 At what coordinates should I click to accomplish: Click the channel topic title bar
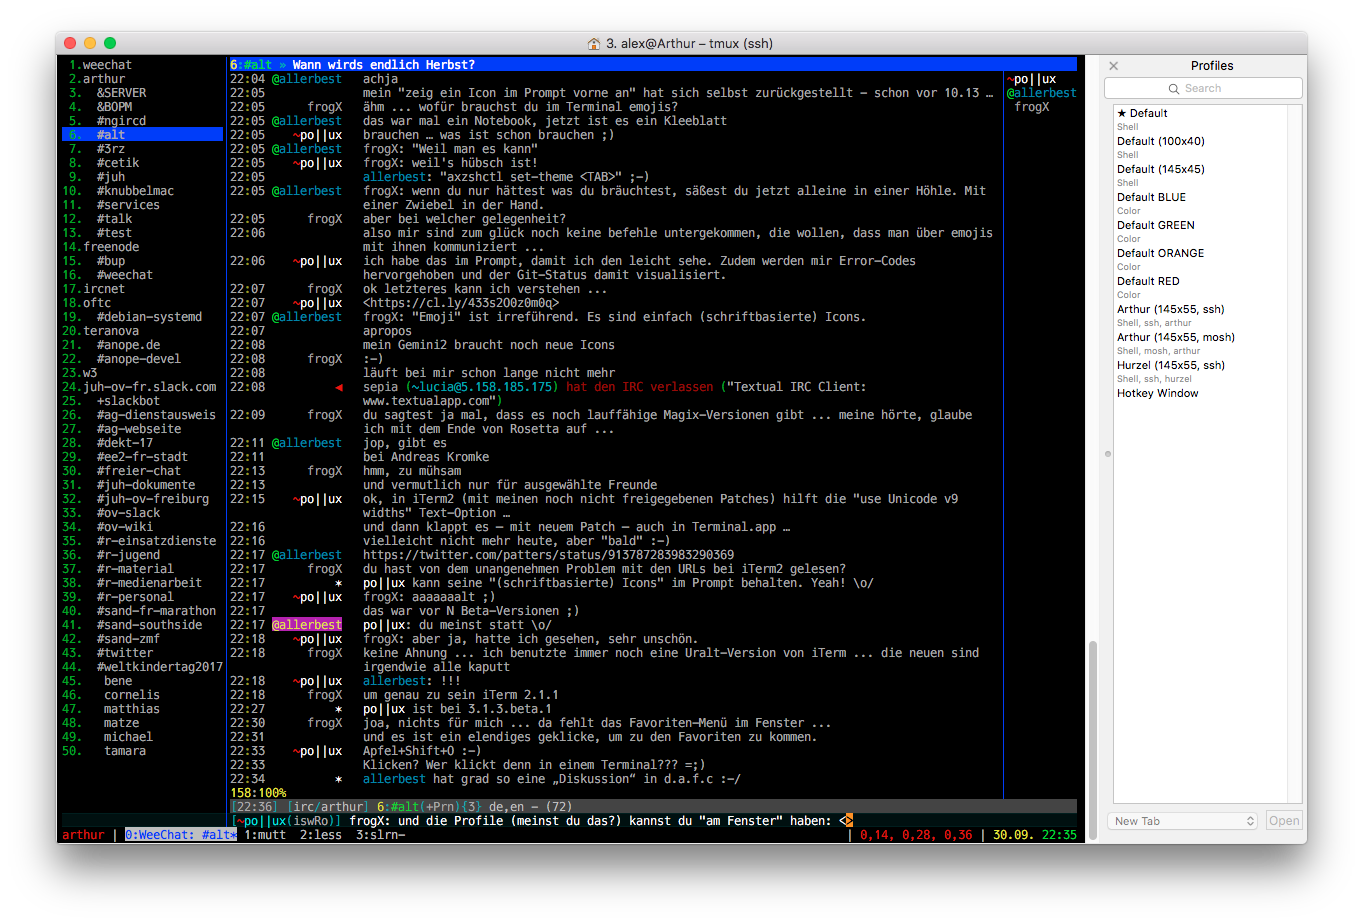pos(653,64)
